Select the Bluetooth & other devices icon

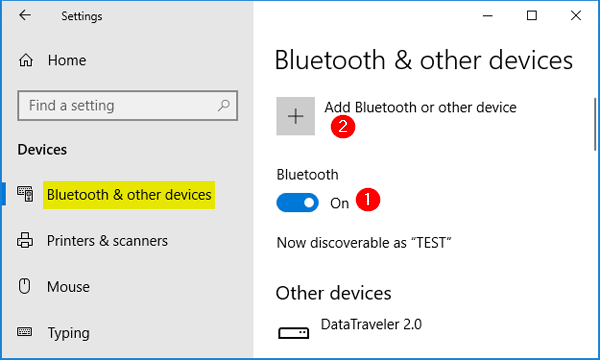pyautogui.click(x=25, y=194)
